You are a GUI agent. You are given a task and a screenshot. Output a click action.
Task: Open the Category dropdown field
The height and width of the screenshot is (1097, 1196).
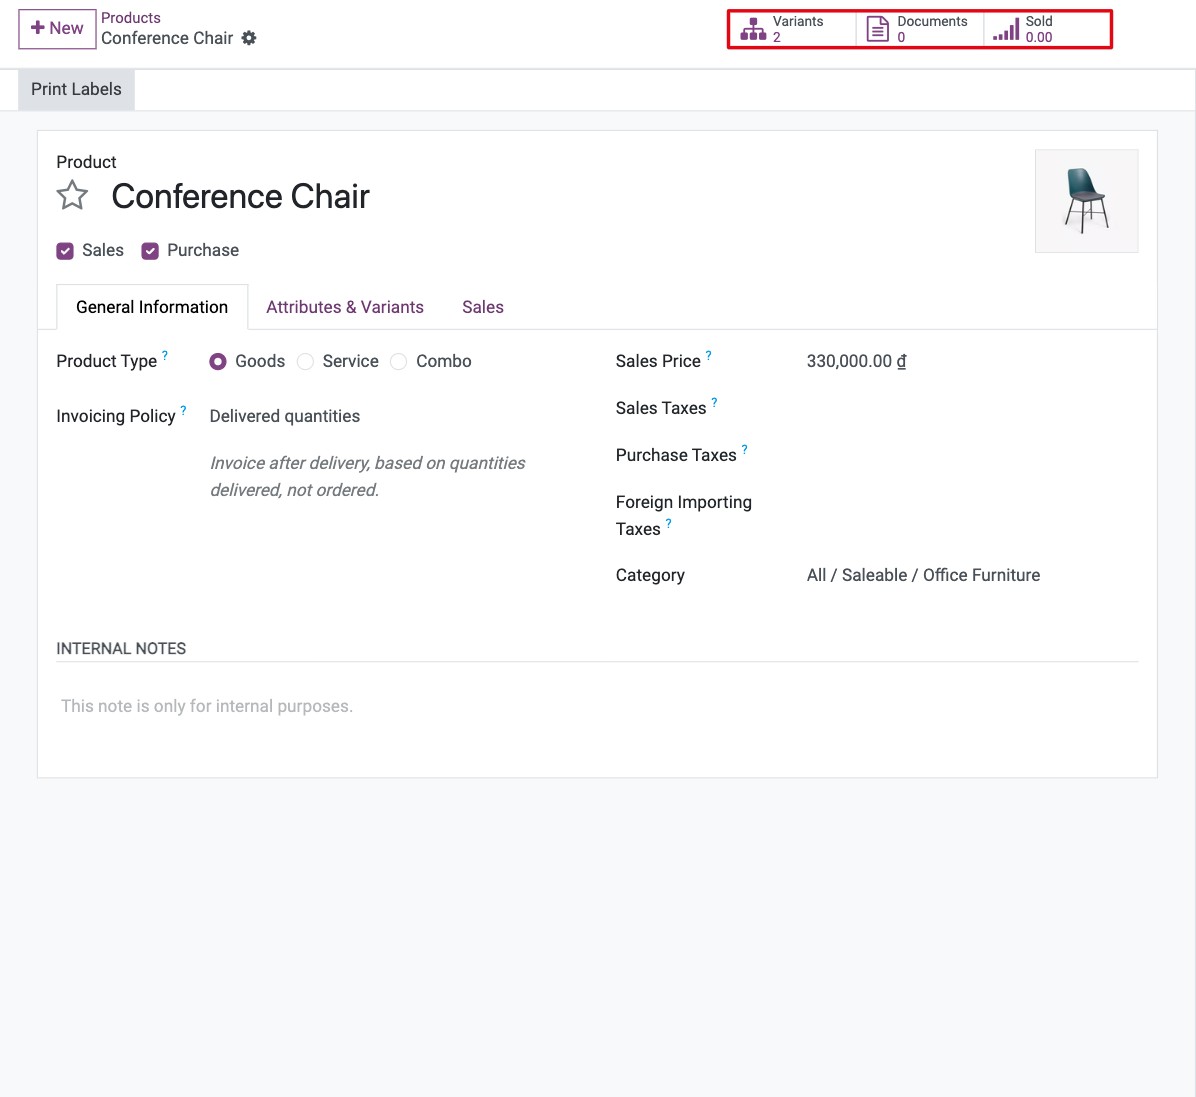[973, 575]
